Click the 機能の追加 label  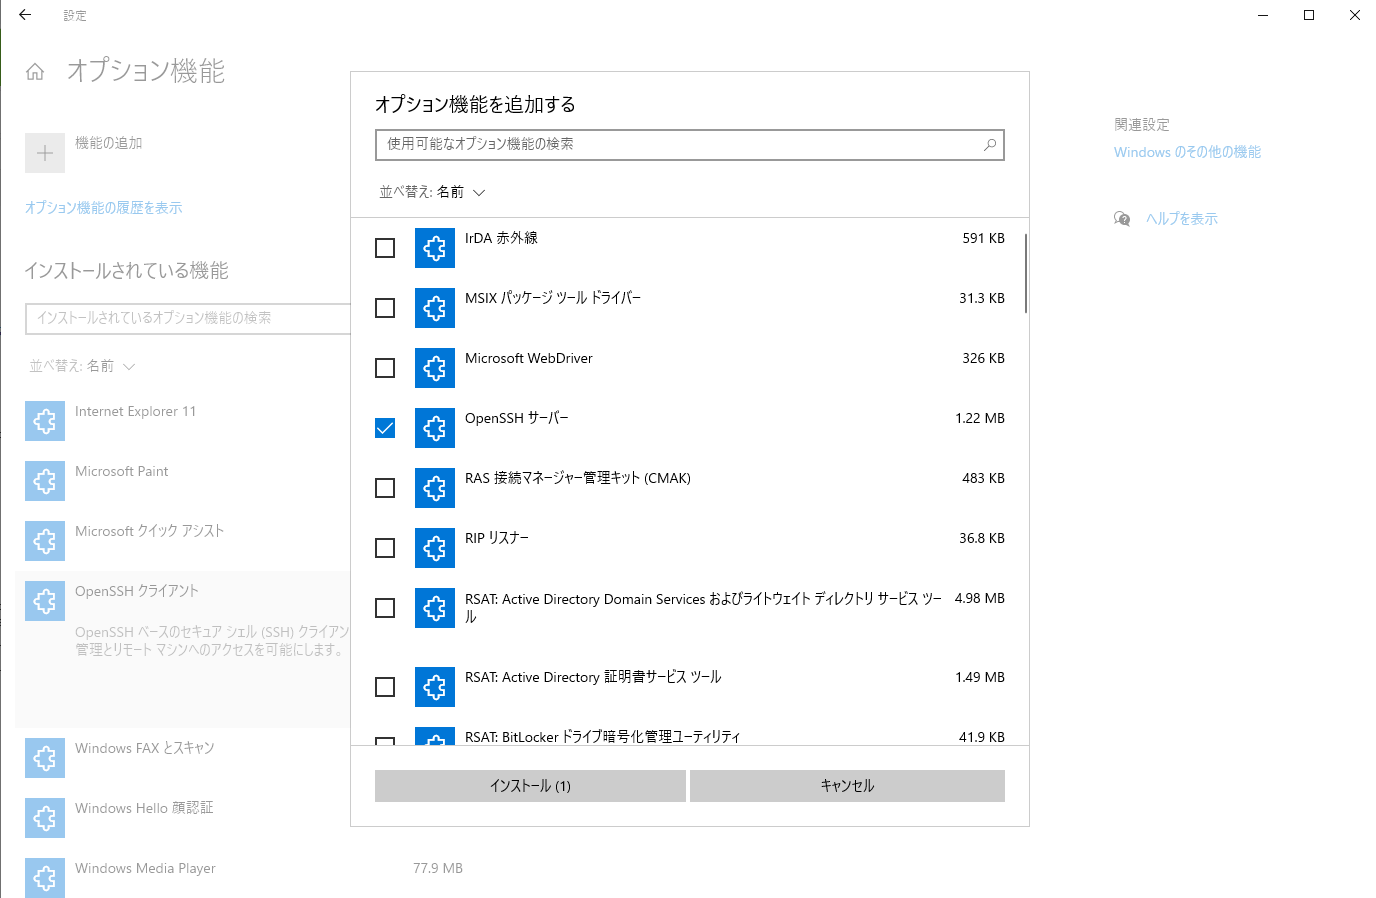108,143
